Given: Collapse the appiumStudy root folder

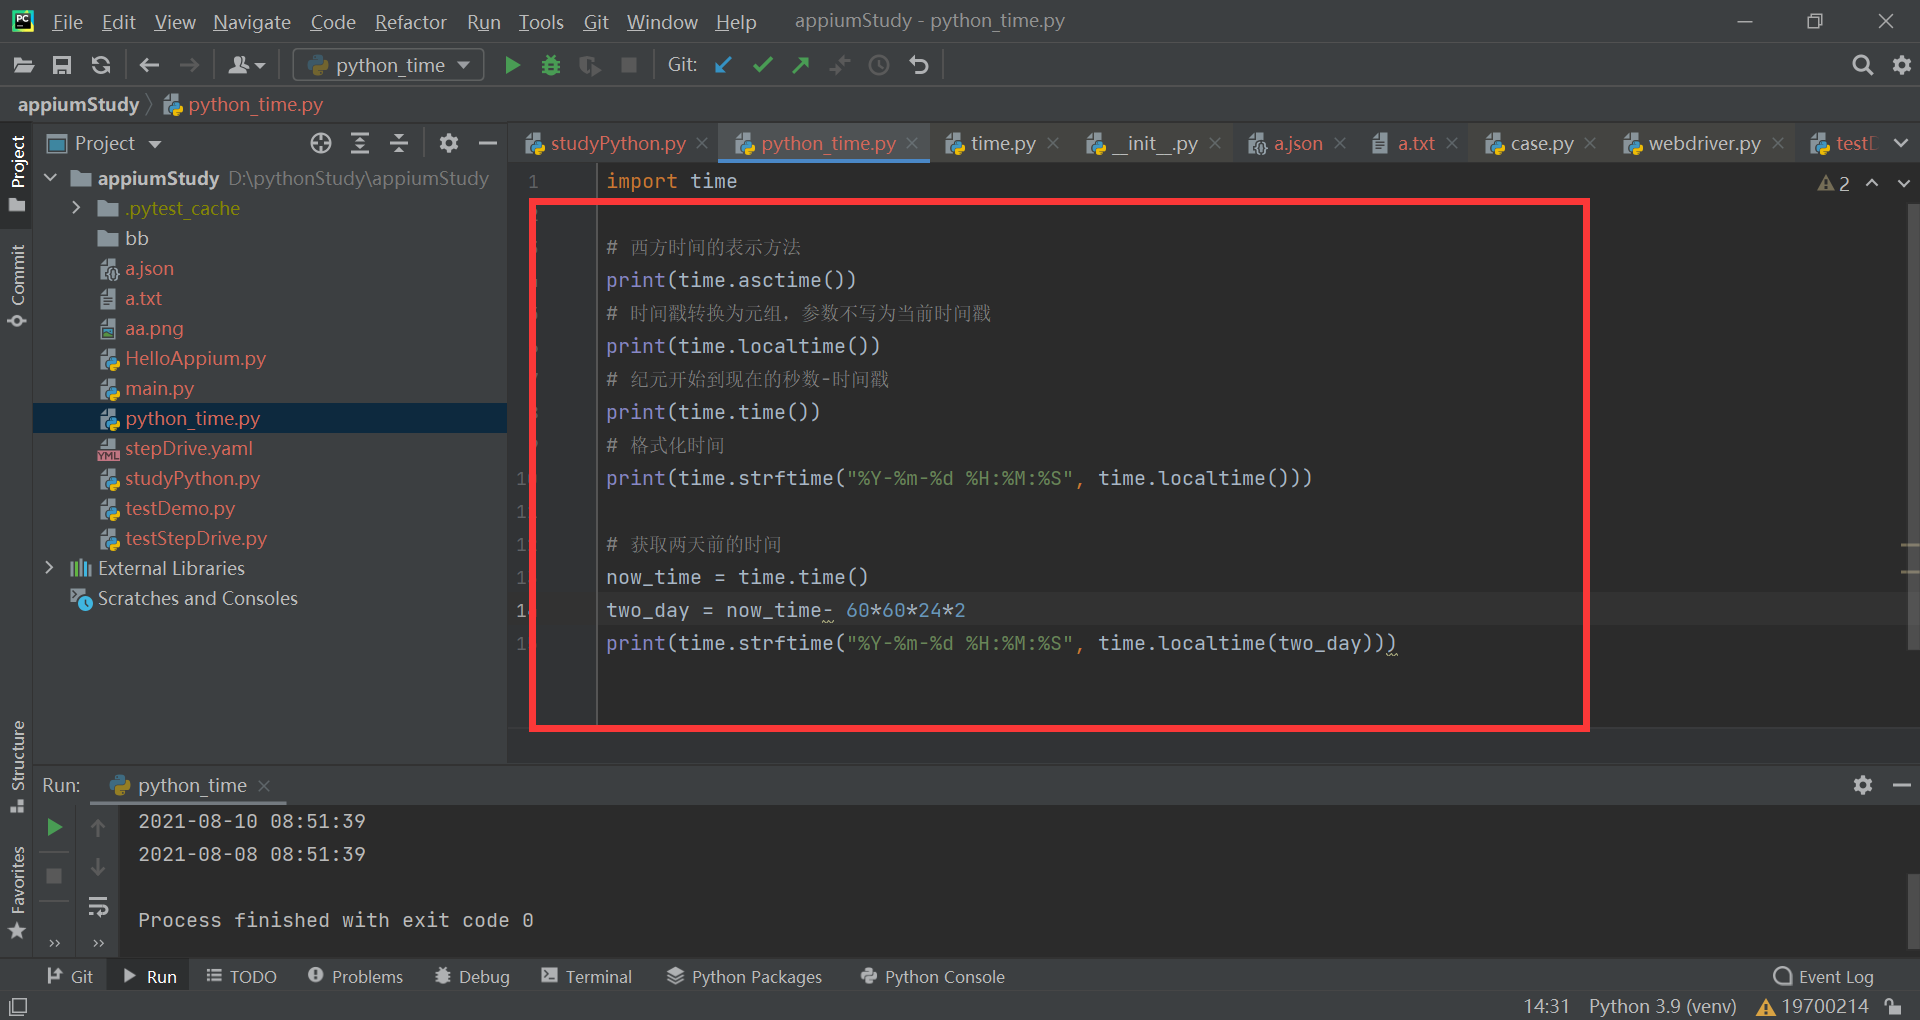Looking at the screenshot, I should [51, 178].
